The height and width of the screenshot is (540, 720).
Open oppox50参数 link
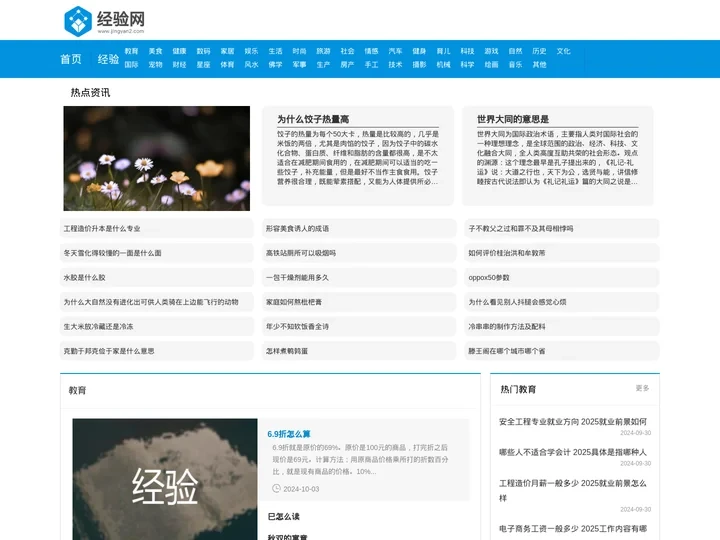click(x=489, y=278)
